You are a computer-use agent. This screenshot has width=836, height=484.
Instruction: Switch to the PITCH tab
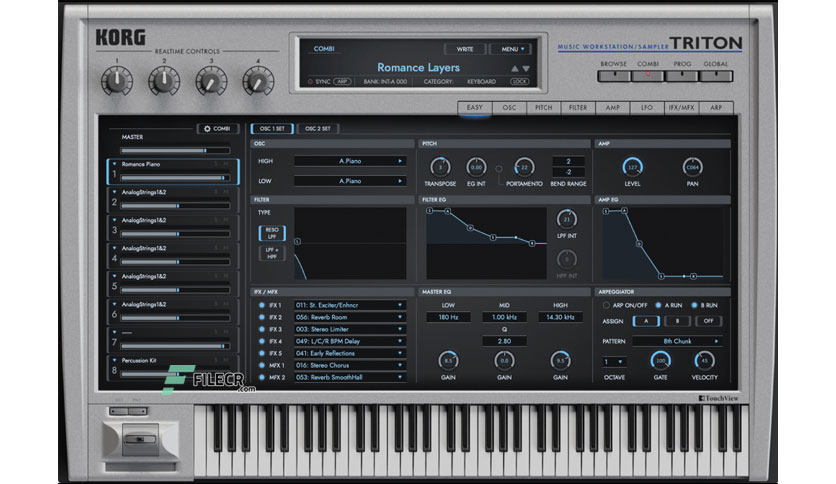coord(543,108)
